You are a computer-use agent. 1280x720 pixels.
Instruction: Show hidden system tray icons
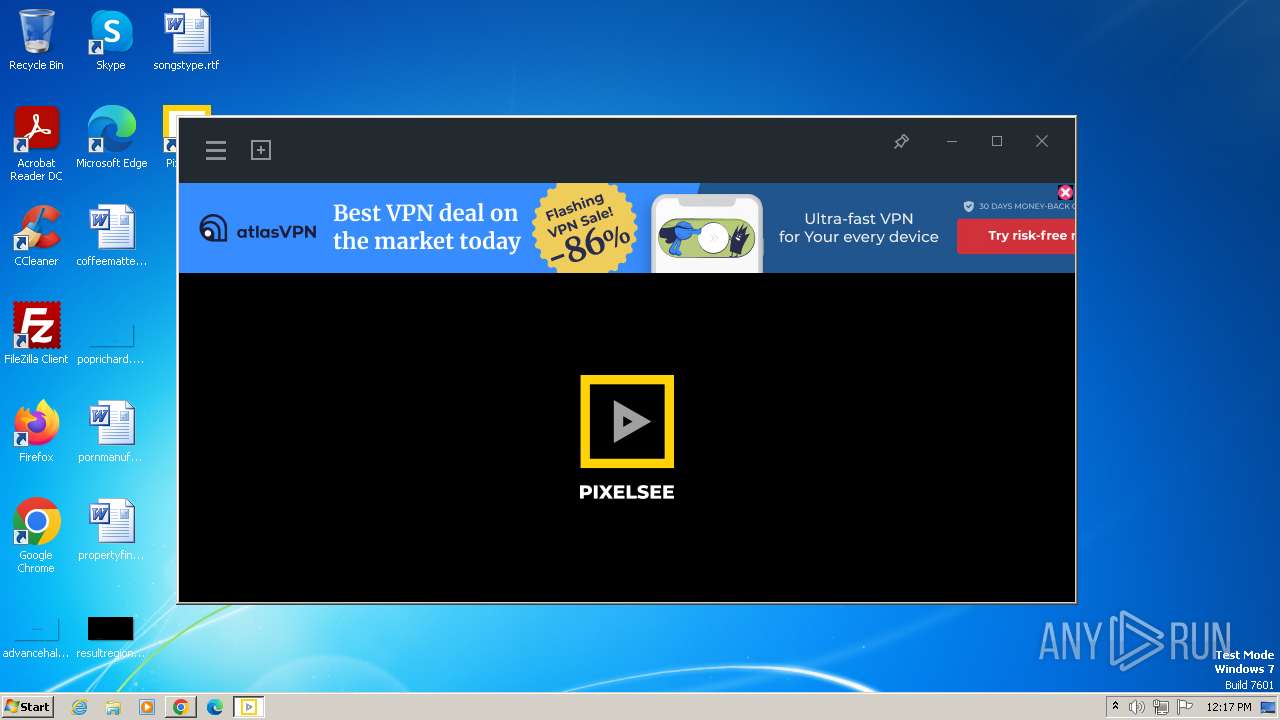coord(1115,707)
